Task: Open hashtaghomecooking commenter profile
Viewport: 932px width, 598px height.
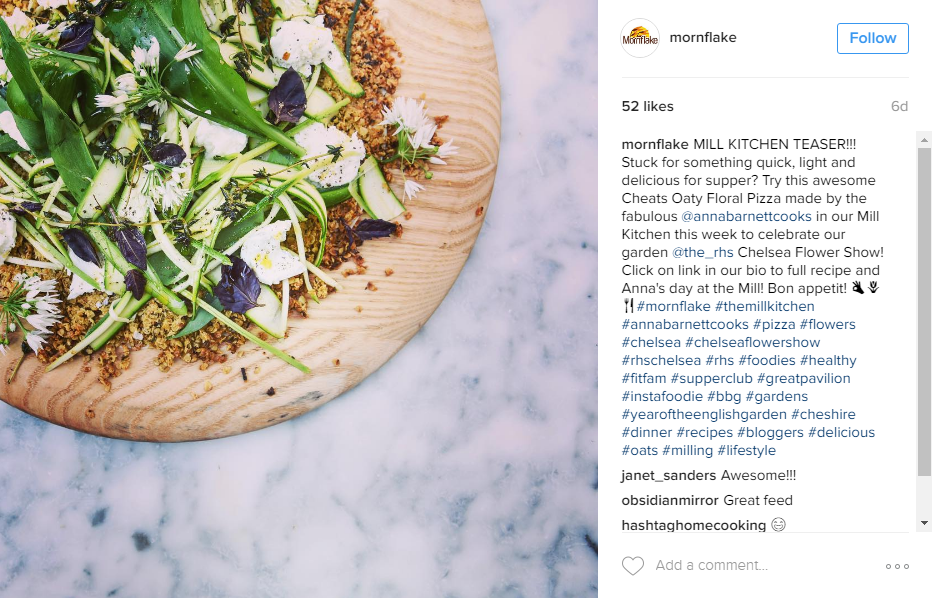Action: coord(694,525)
